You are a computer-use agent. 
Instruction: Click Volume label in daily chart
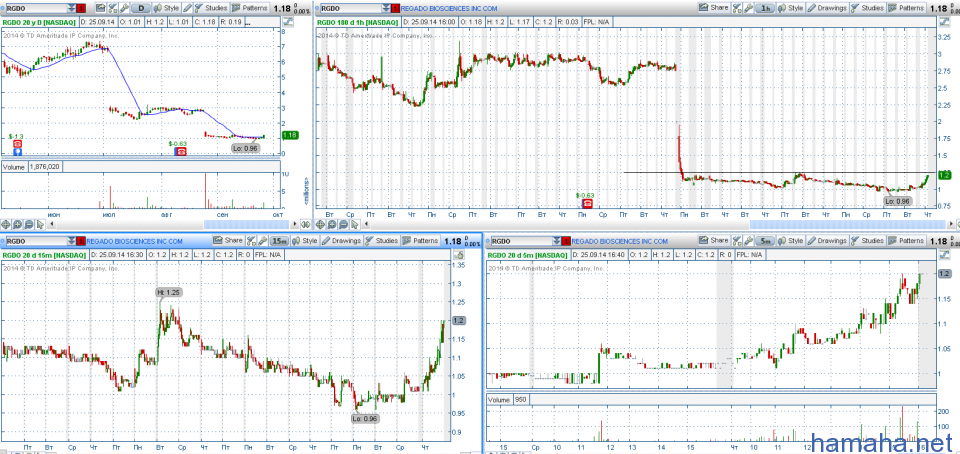tap(13, 166)
